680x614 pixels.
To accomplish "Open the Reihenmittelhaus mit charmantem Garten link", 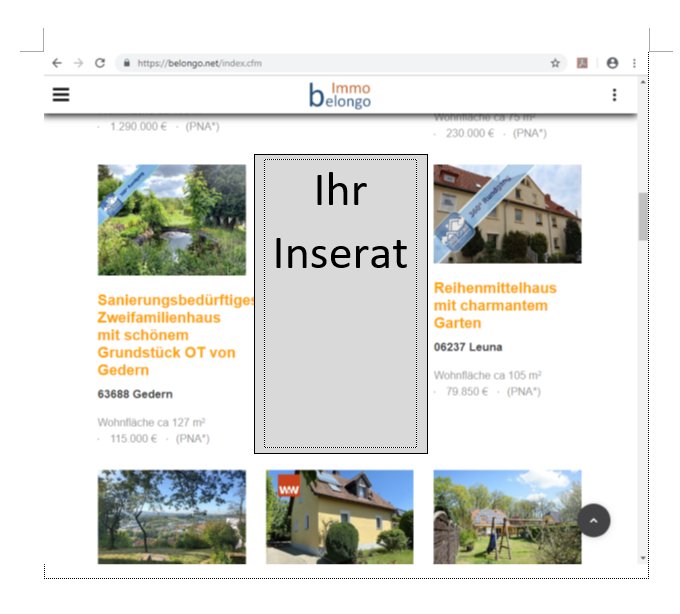I will coord(495,305).
